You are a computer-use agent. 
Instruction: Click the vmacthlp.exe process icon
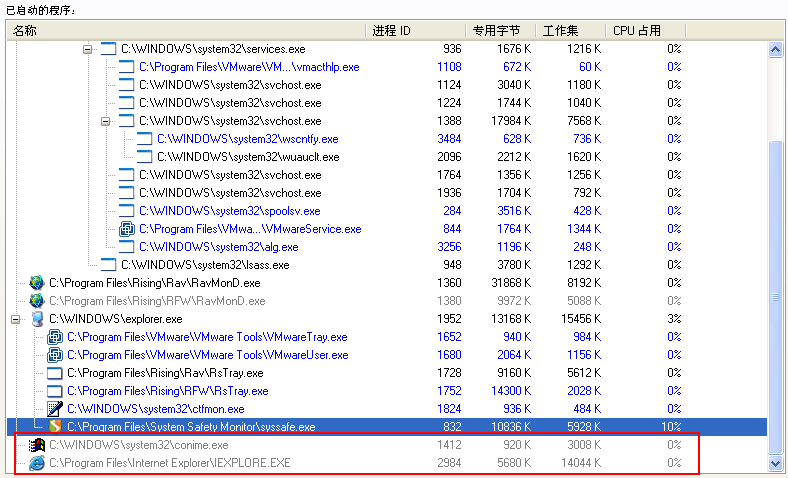pyautogui.click(x=126, y=67)
